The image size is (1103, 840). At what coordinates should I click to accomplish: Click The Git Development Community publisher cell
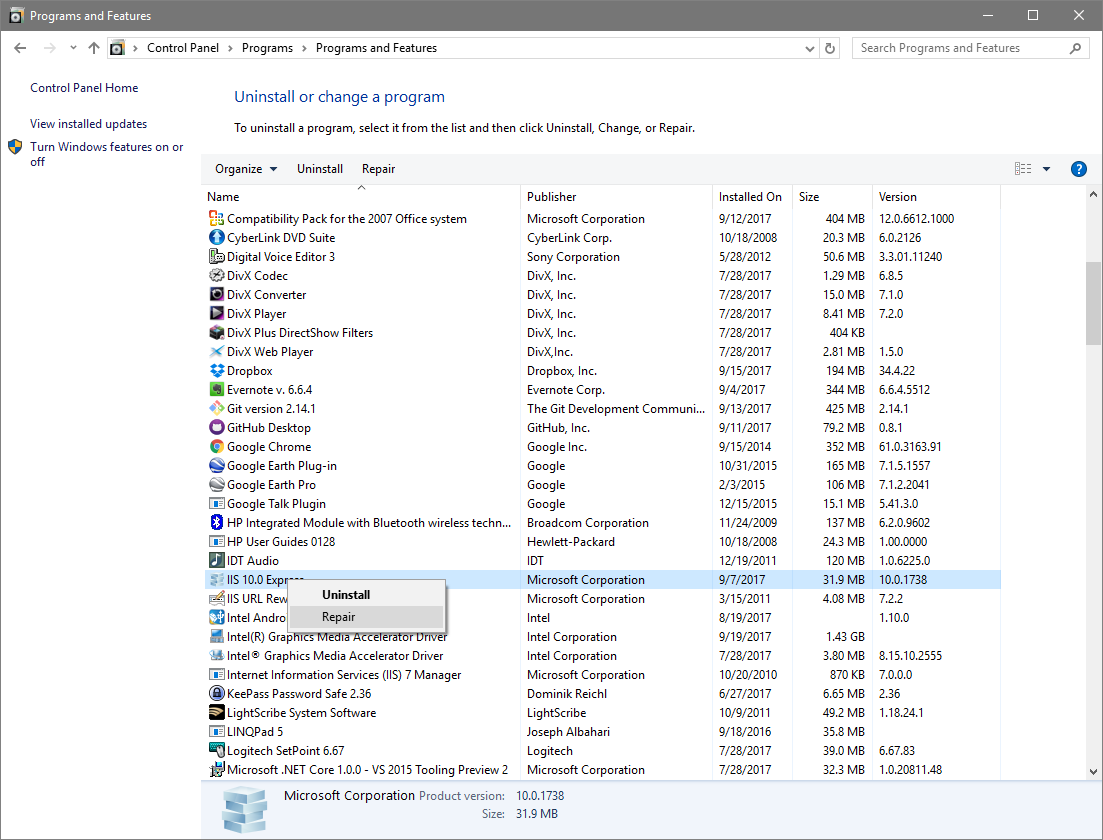tap(616, 409)
